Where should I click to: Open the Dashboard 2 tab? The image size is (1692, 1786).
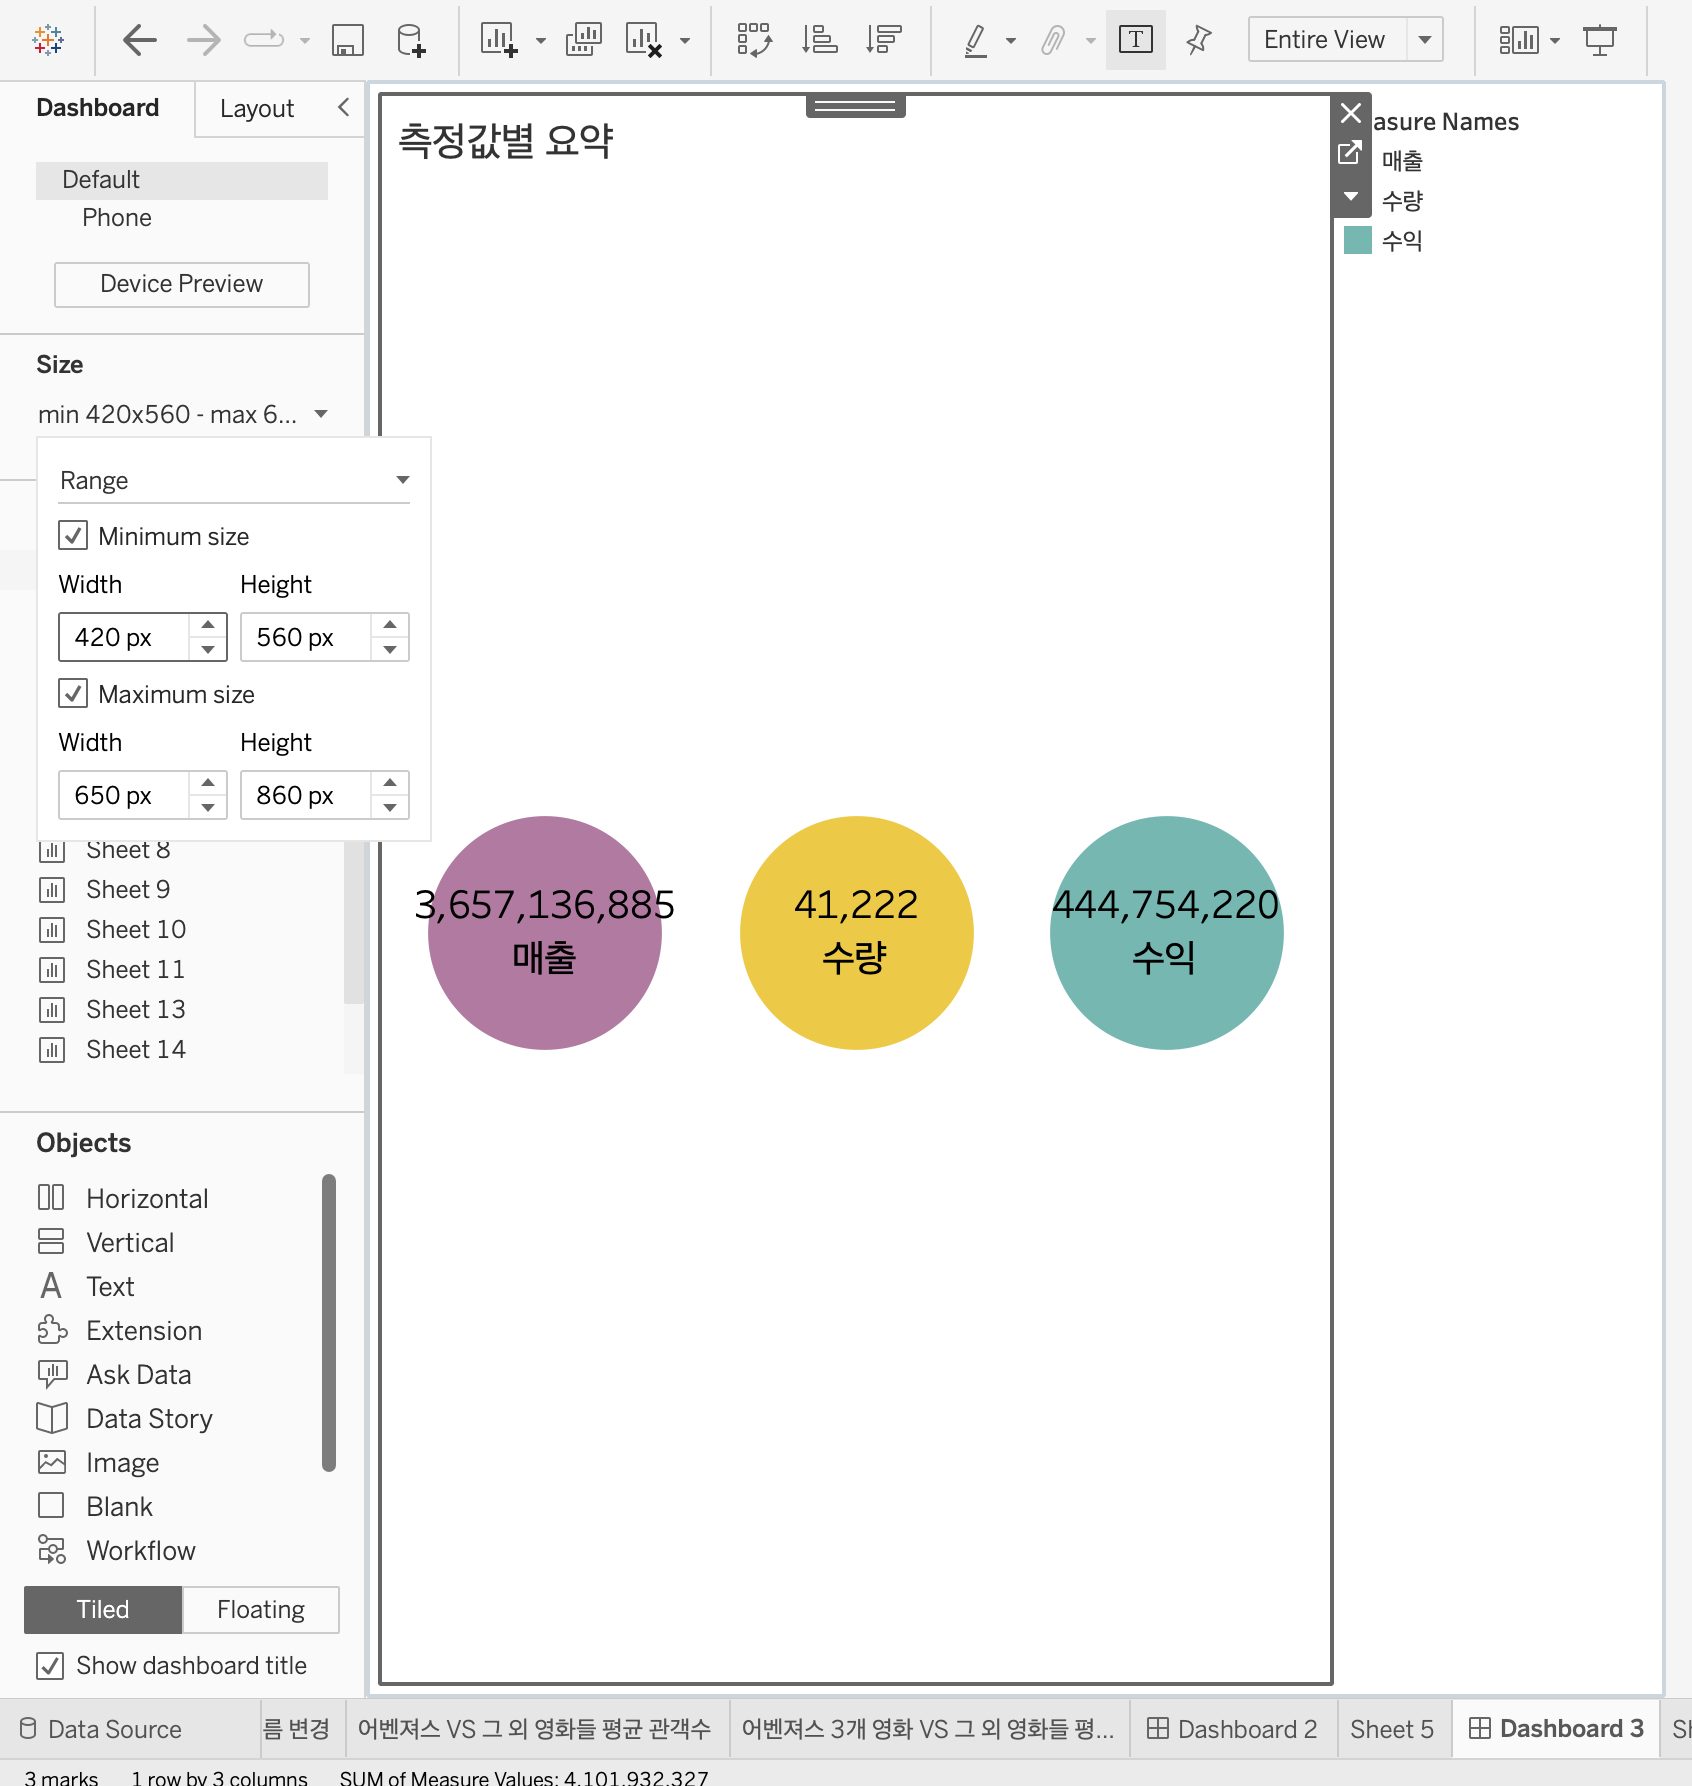(x=1232, y=1729)
